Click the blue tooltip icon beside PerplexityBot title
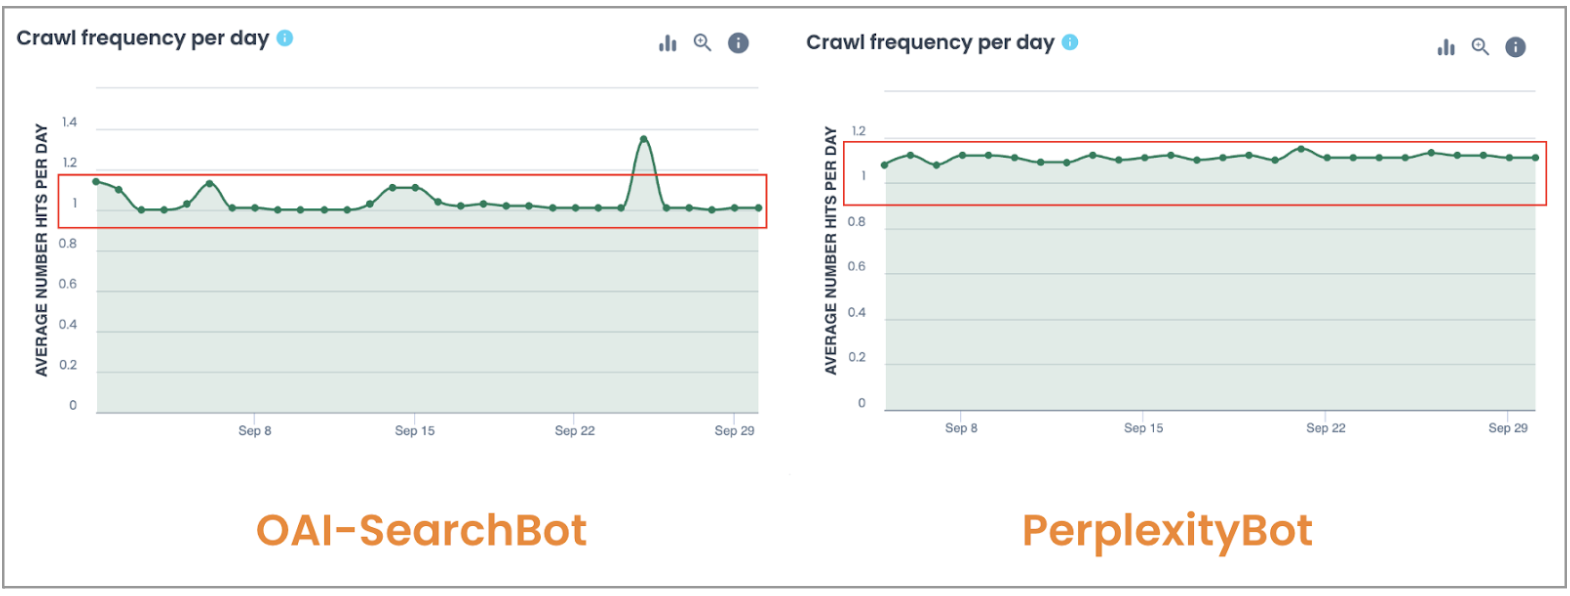Viewport: 1570px width, 596px height. (1071, 42)
